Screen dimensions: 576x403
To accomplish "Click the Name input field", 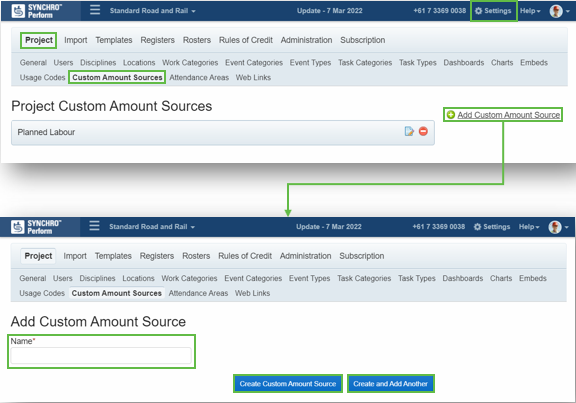I will 101,356.
